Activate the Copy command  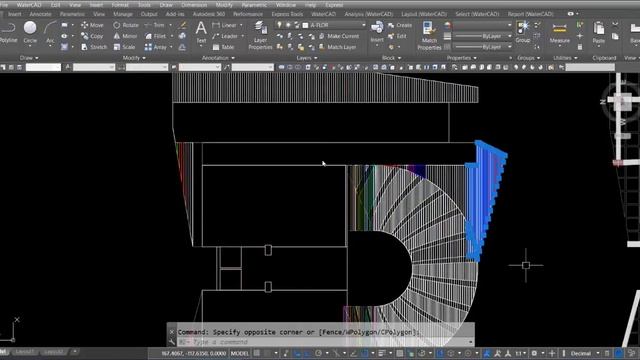pos(92,36)
